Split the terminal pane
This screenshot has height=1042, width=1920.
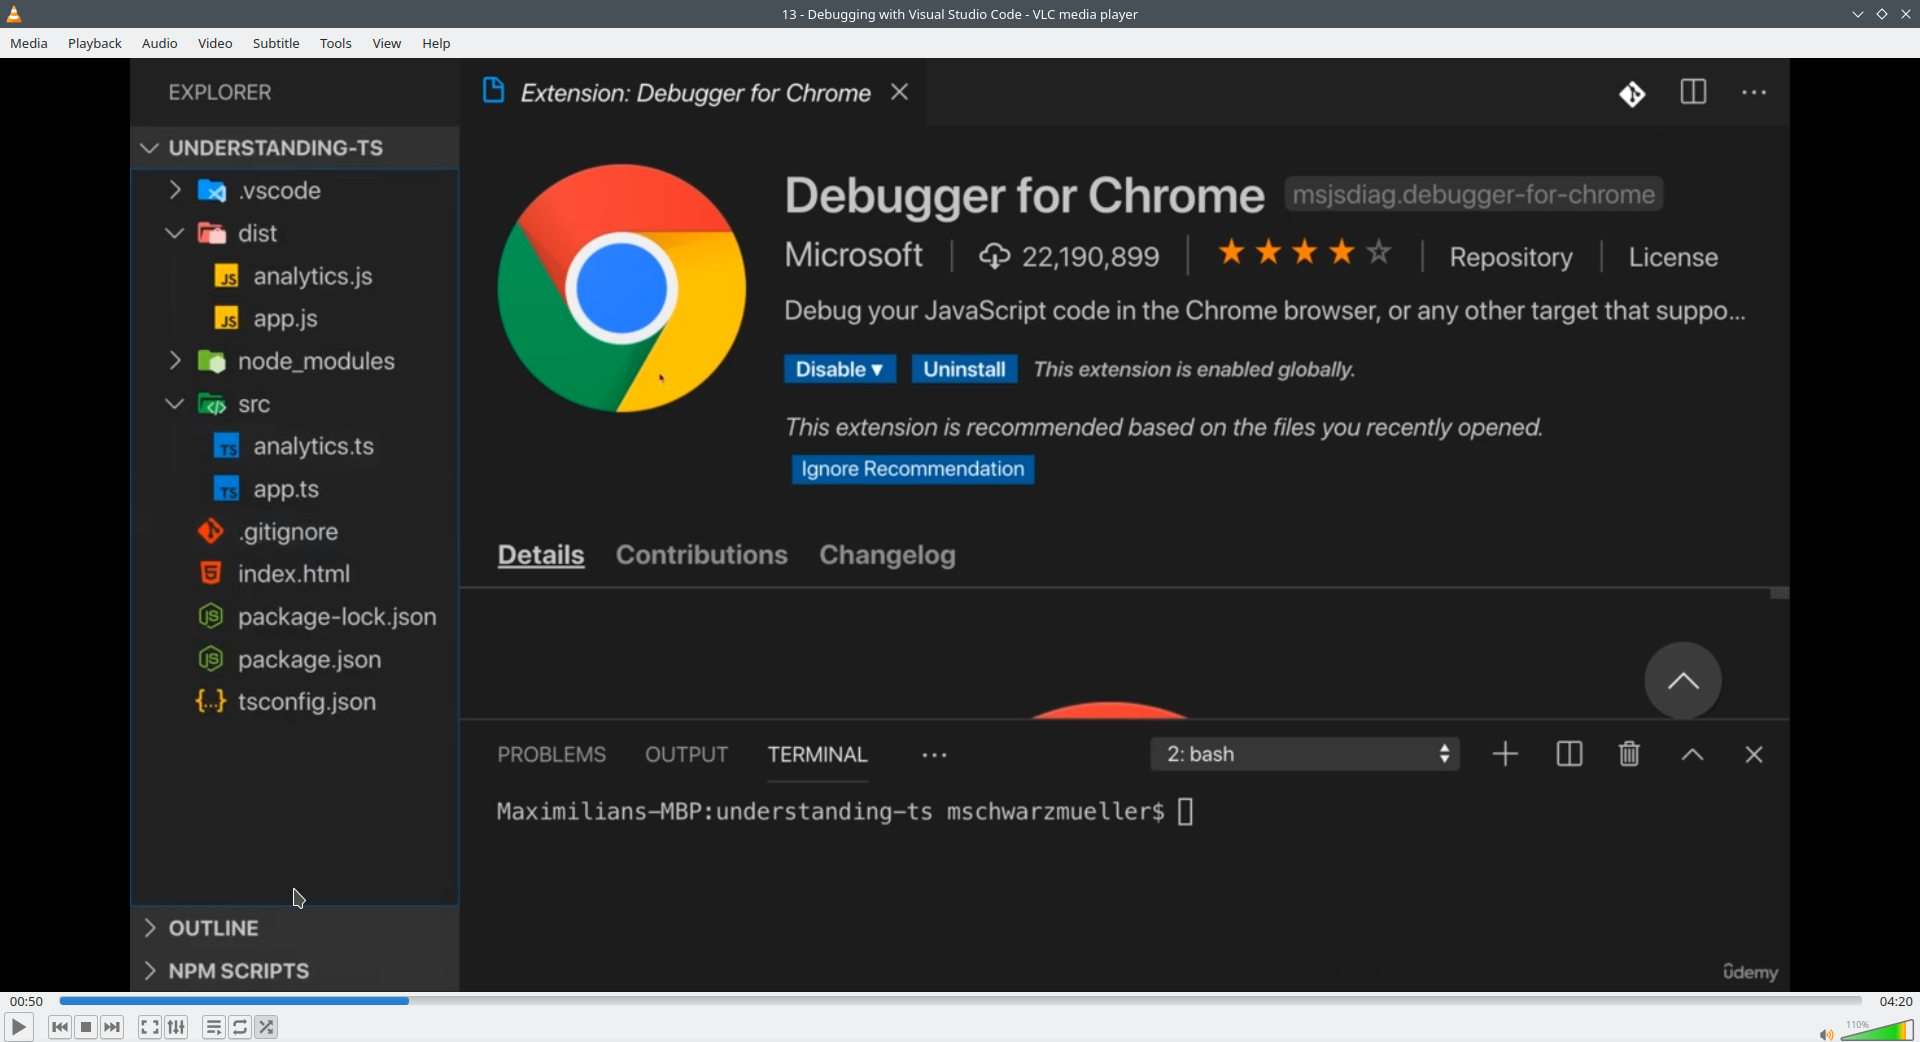pos(1569,754)
